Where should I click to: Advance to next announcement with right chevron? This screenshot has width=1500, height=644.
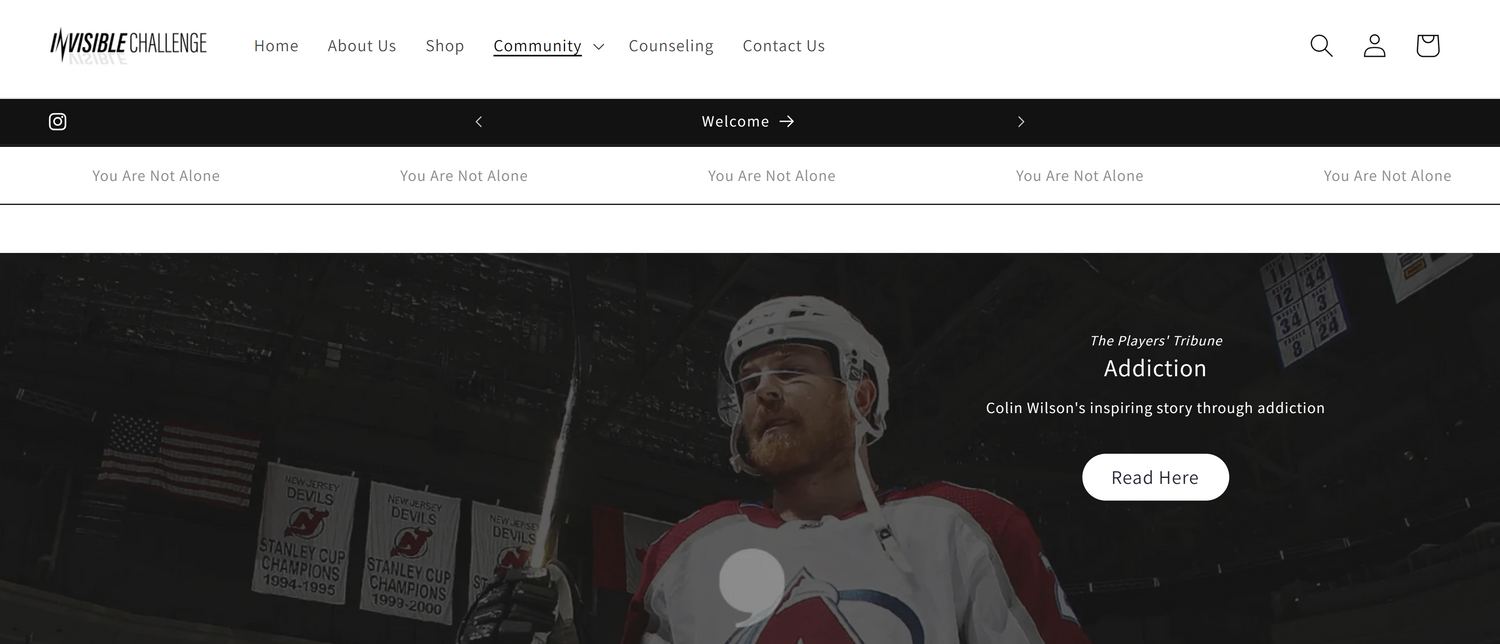(x=1020, y=122)
